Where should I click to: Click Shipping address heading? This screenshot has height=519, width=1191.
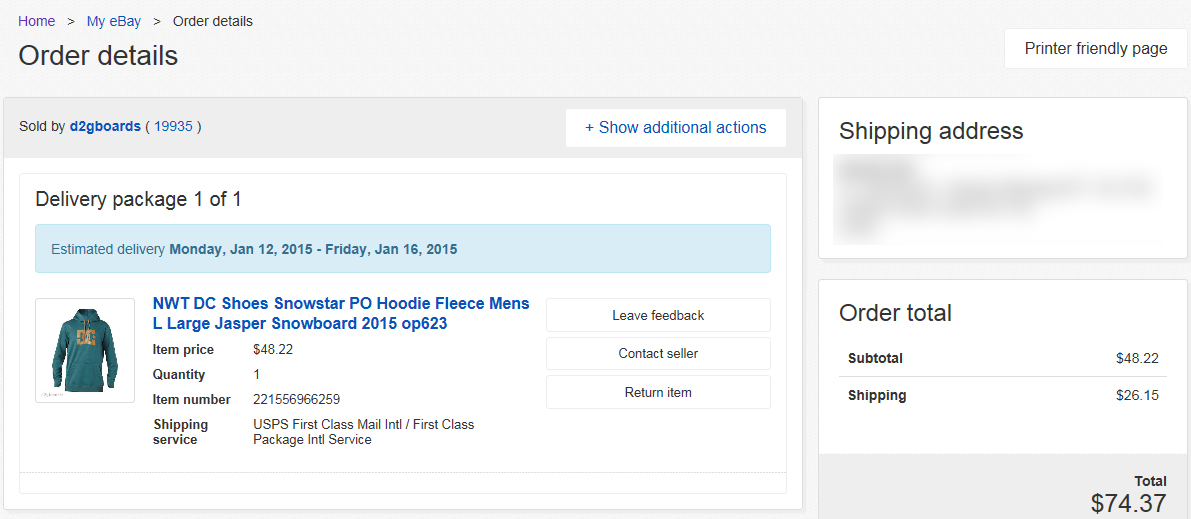(x=931, y=131)
